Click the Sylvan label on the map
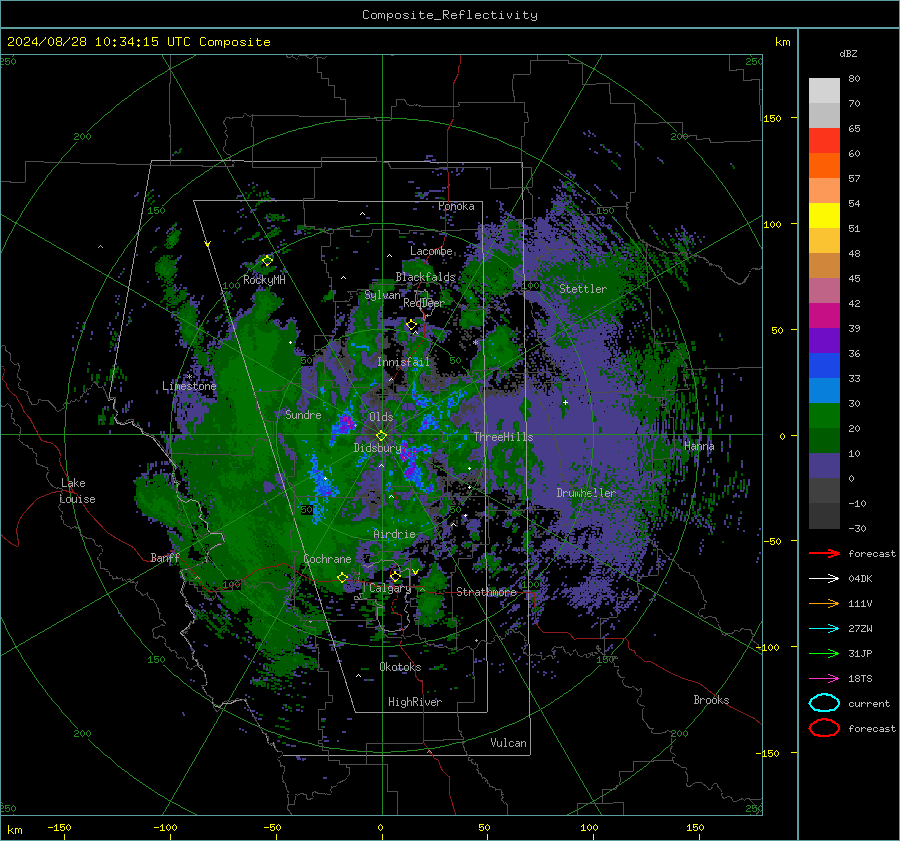Viewport: 900px width, 841px height. click(x=383, y=295)
